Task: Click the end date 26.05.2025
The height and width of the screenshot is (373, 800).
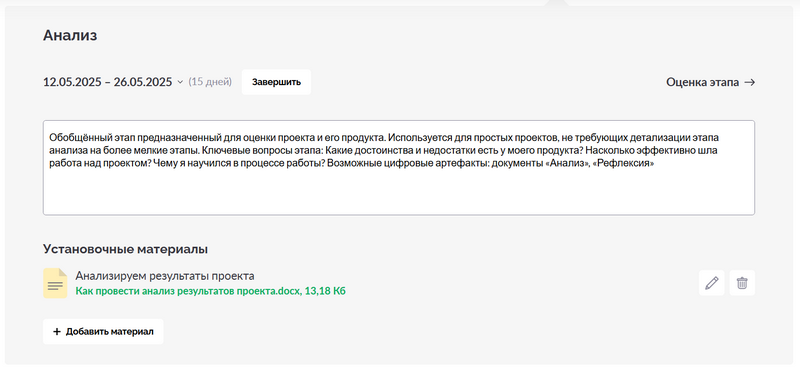Action: click(143, 82)
